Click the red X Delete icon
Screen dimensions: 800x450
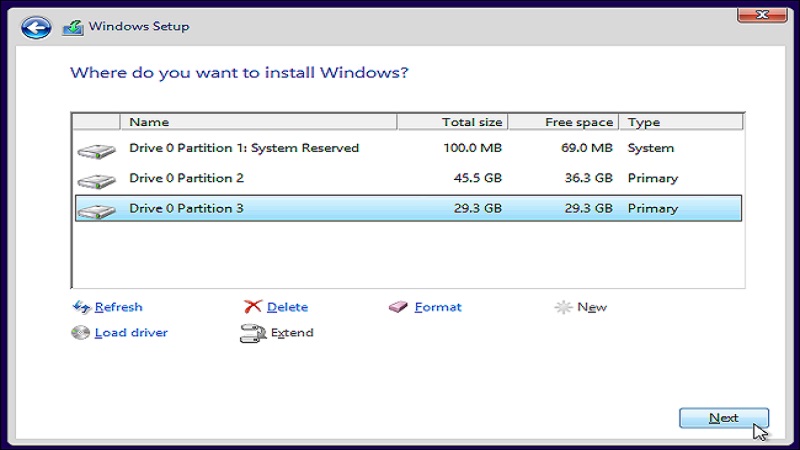point(253,307)
